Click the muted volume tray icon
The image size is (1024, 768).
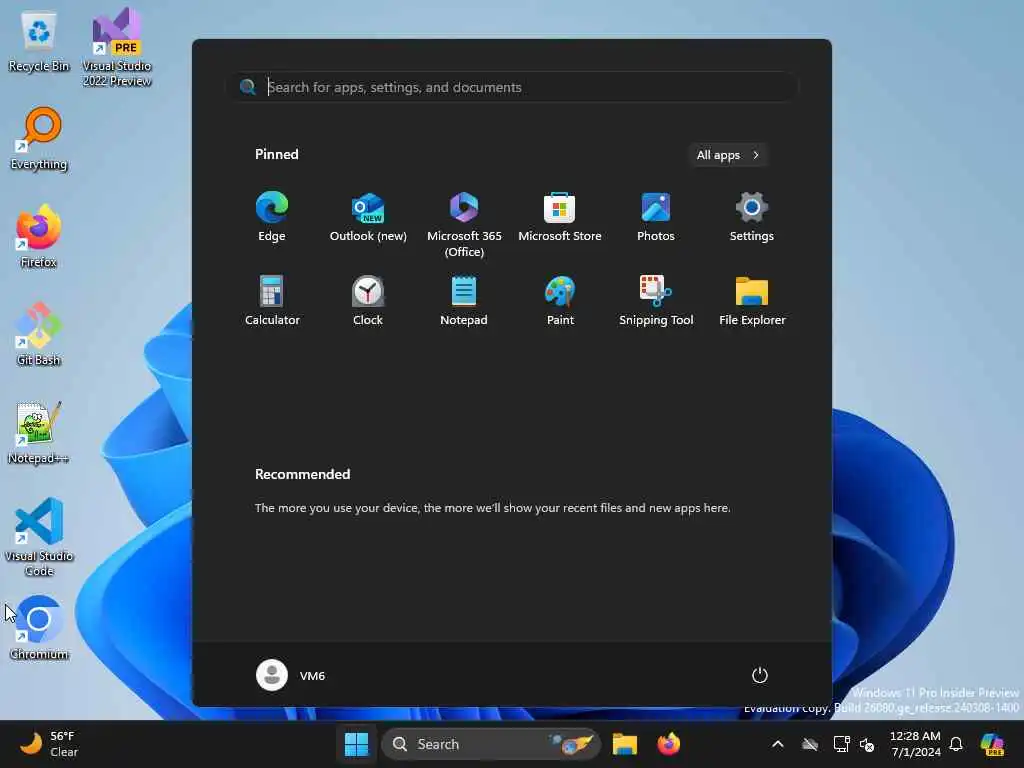coord(867,744)
